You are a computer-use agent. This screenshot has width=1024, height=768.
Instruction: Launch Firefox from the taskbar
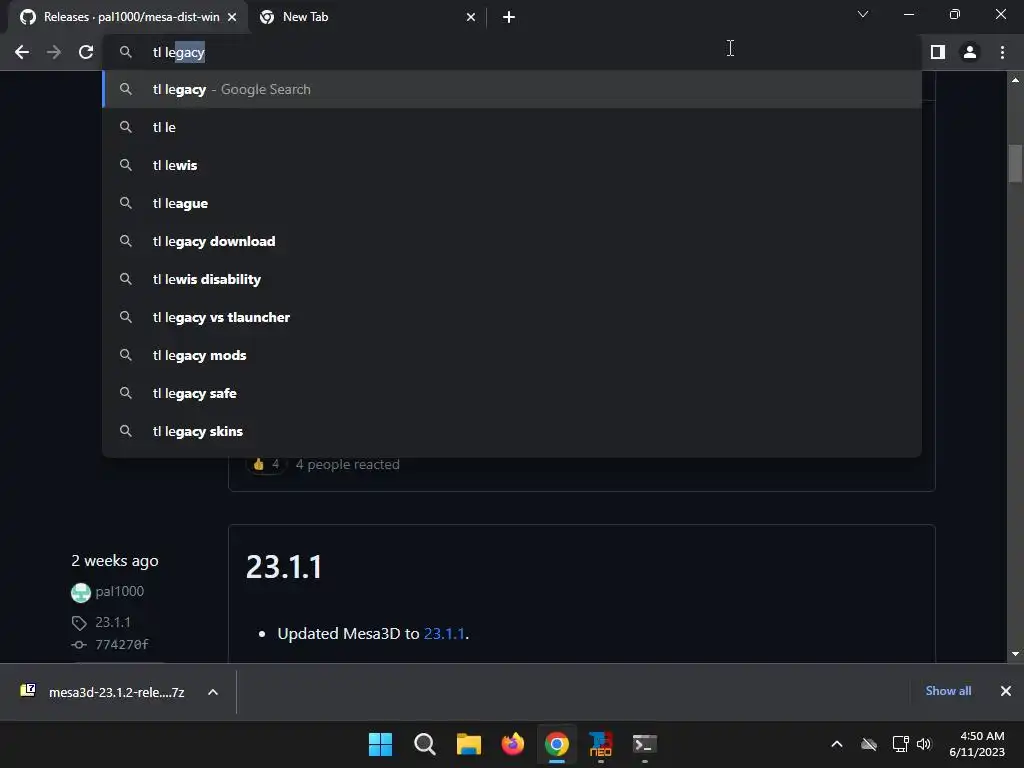[513, 744]
